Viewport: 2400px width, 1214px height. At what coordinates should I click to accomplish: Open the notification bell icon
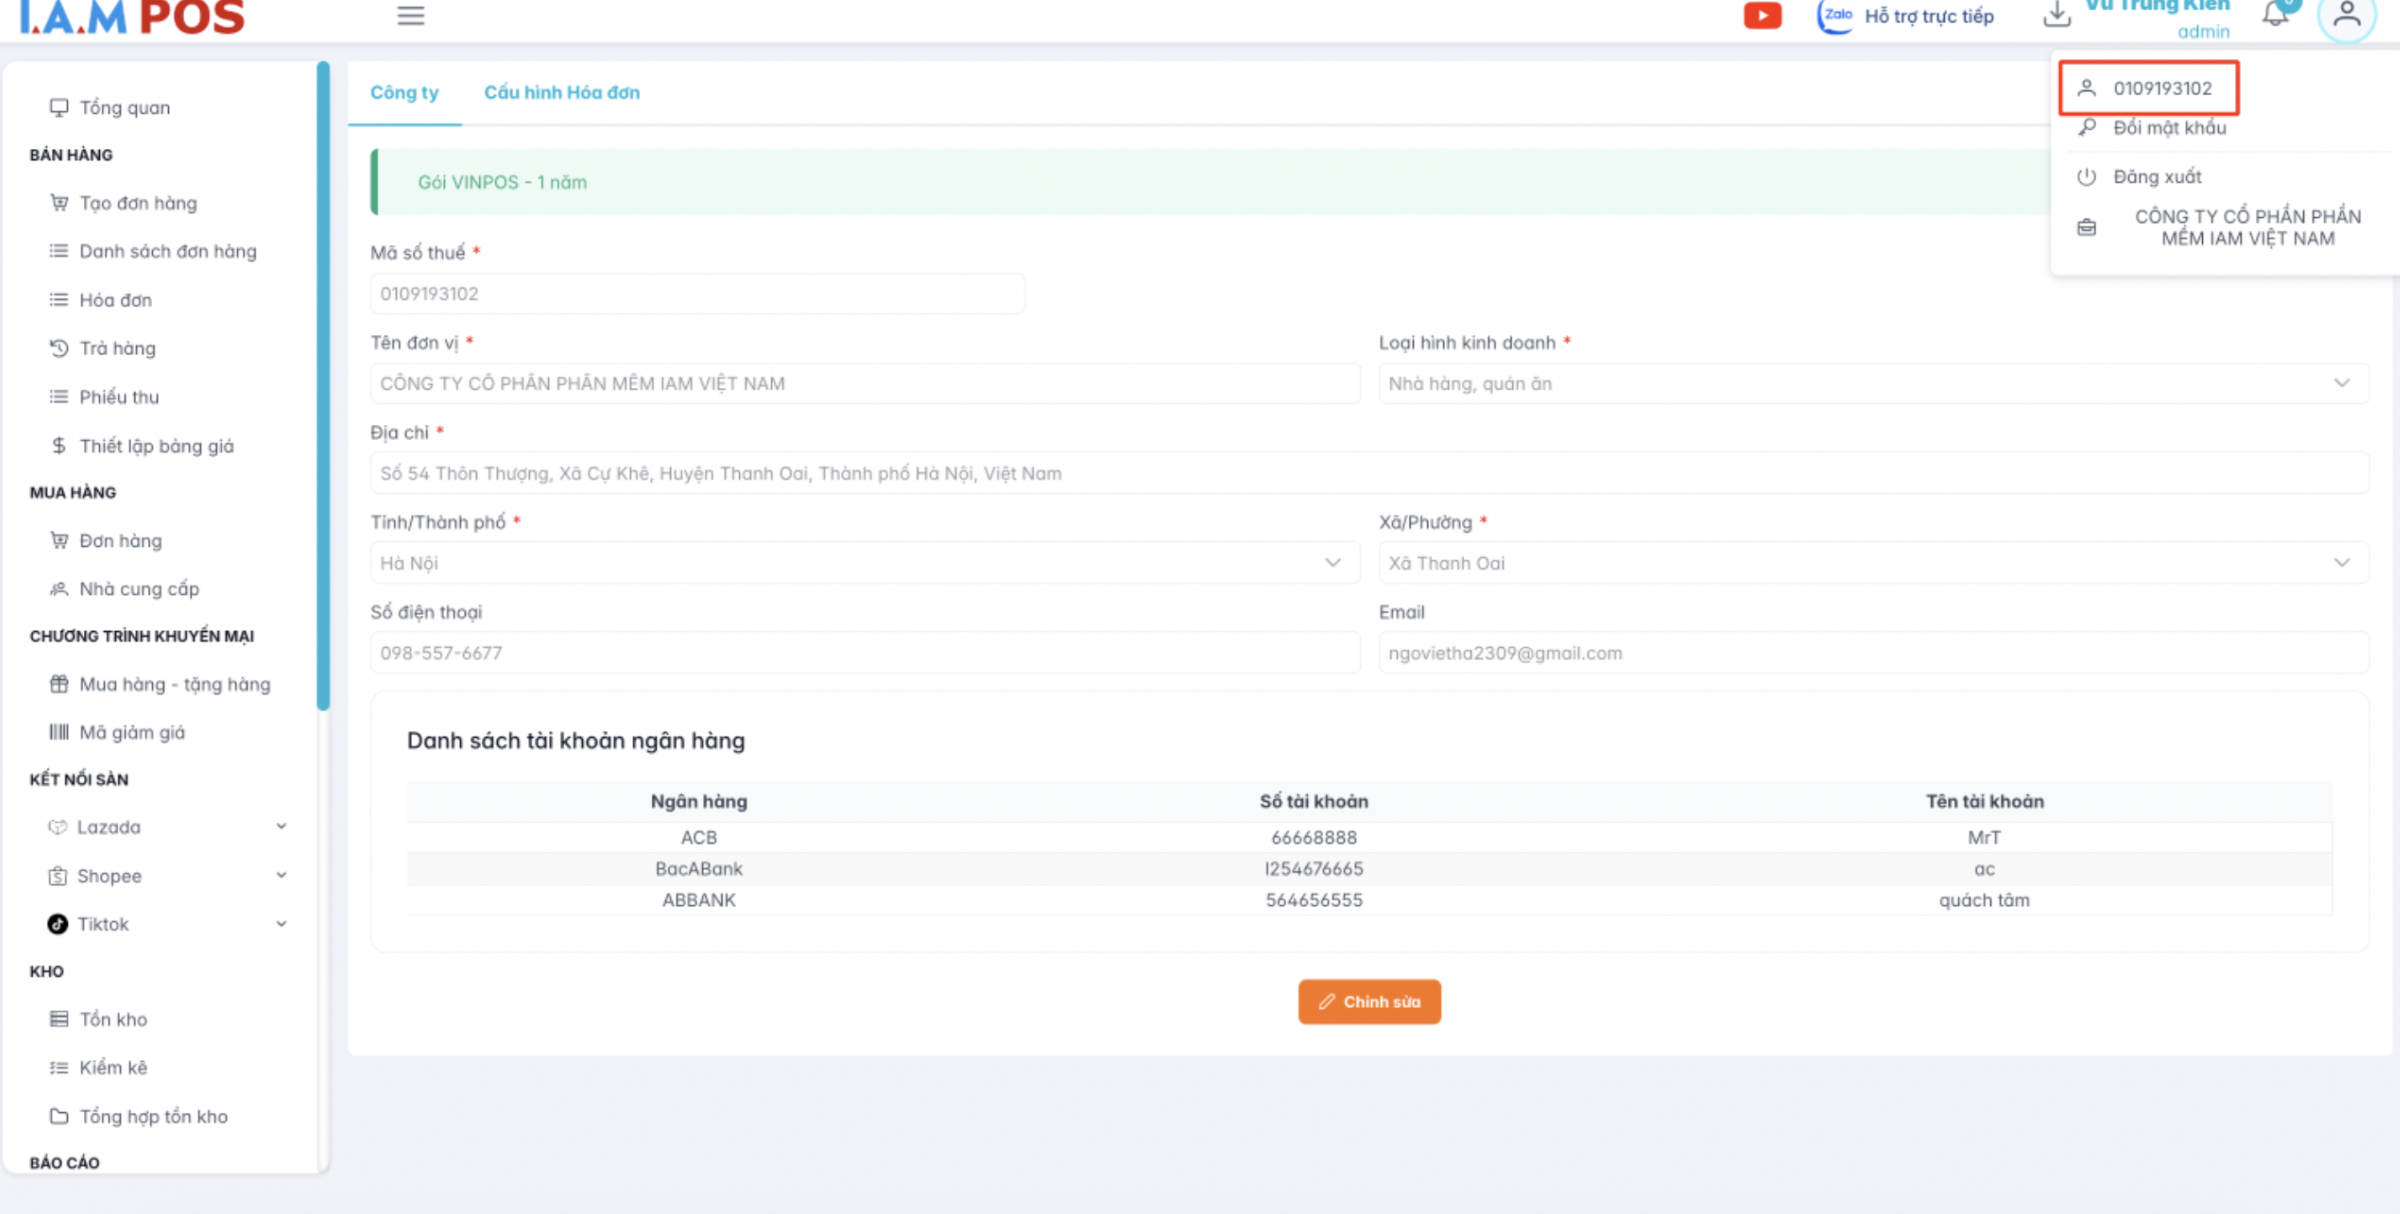point(2275,15)
